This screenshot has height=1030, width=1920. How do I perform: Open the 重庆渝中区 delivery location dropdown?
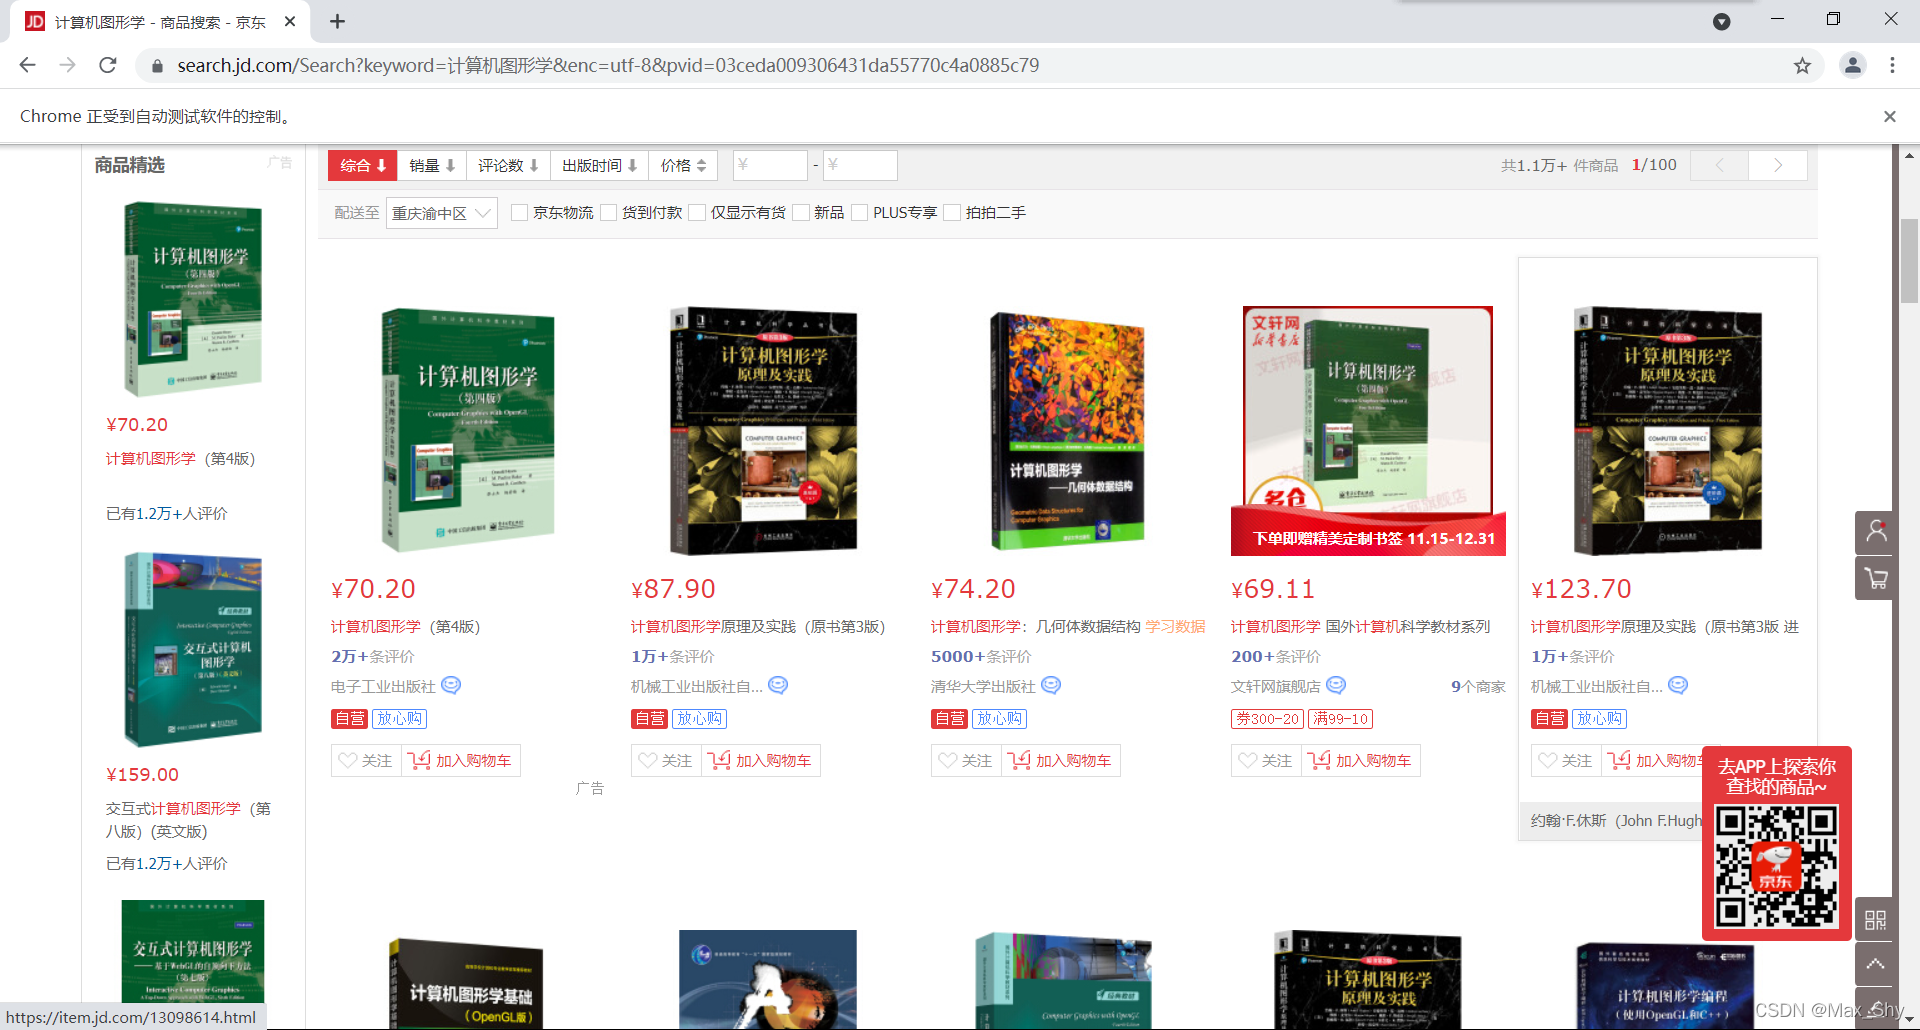[x=441, y=213]
